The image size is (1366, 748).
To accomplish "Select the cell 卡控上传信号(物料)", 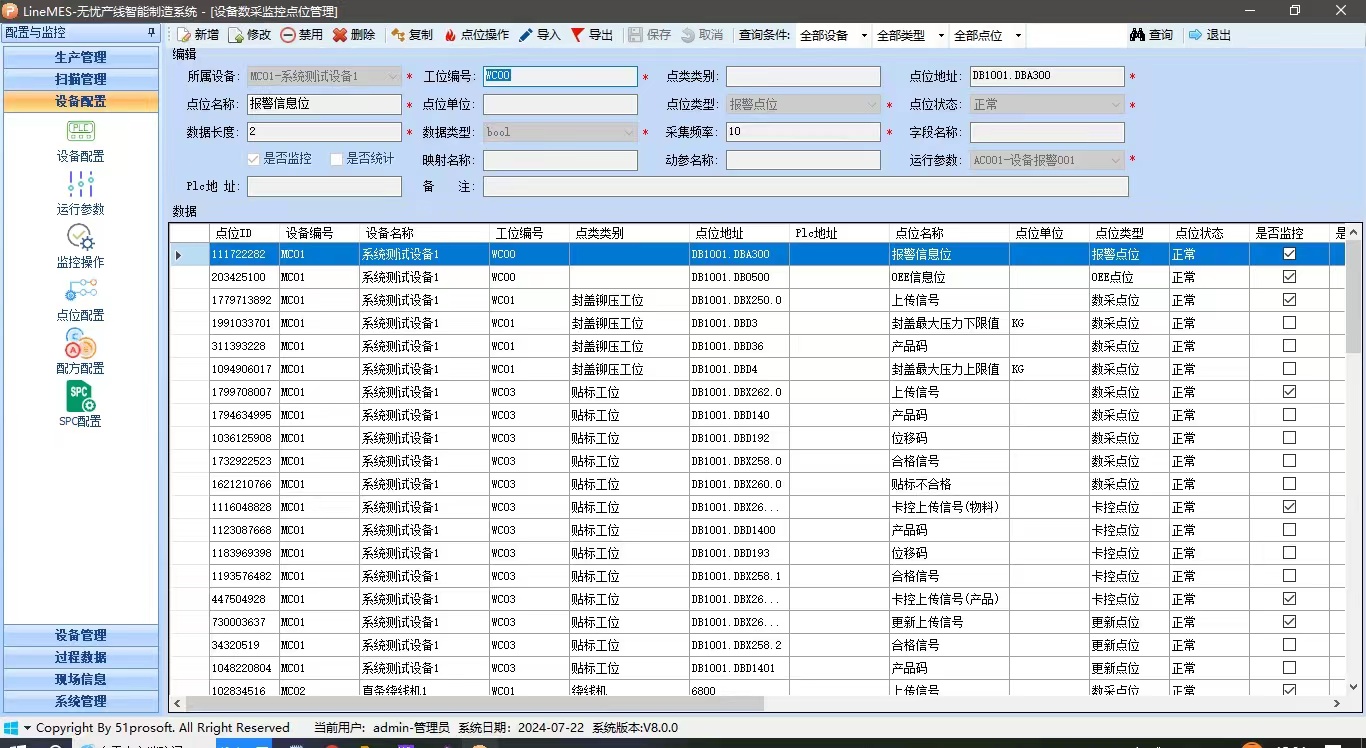I will [949, 507].
